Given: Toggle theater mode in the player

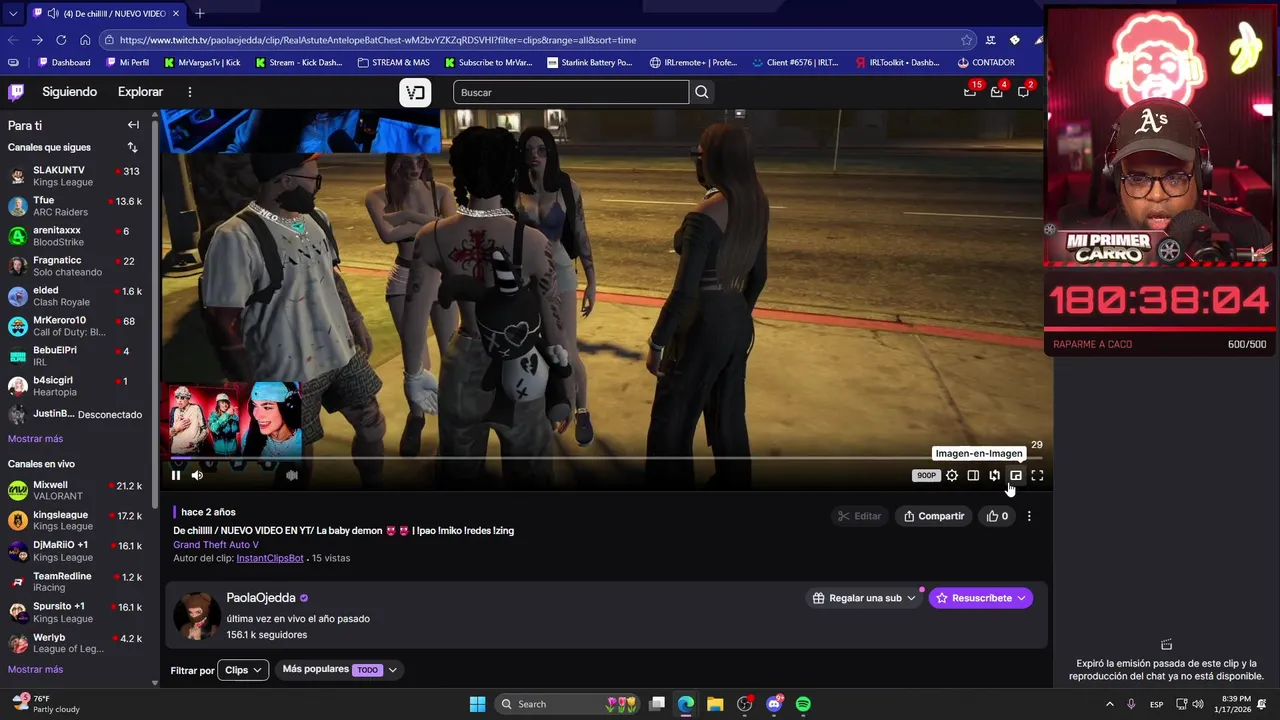Looking at the screenshot, I should click(973, 476).
